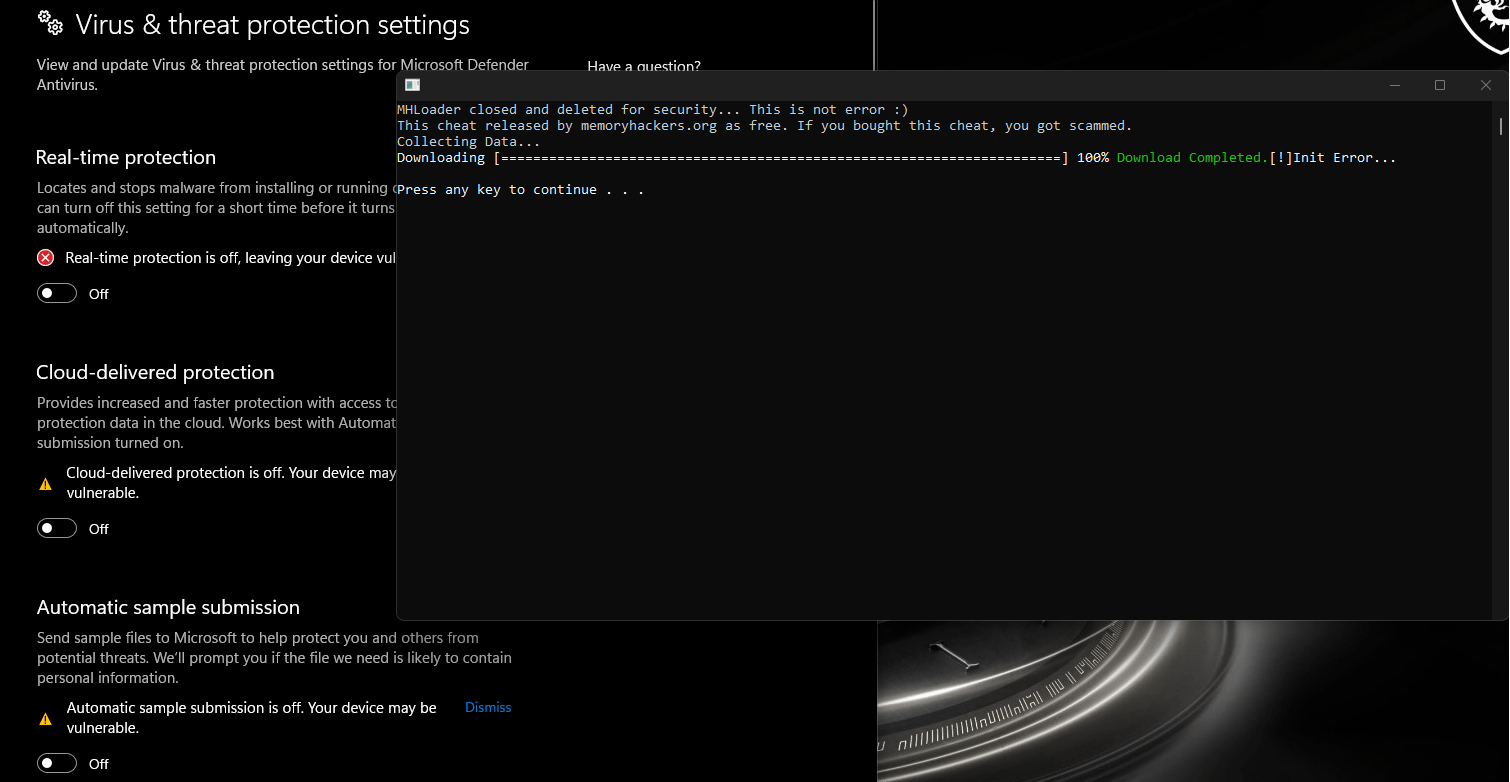This screenshot has width=1510, height=782.
Task: Click the 'Press any key to continue' prompt
Action: pos(521,189)
